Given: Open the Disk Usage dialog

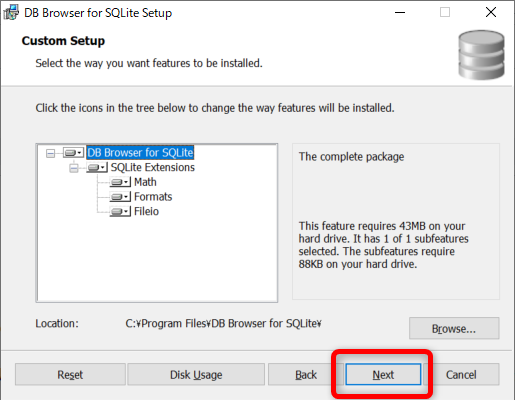Looking at the screenshot, I should [x=196, y=374].
